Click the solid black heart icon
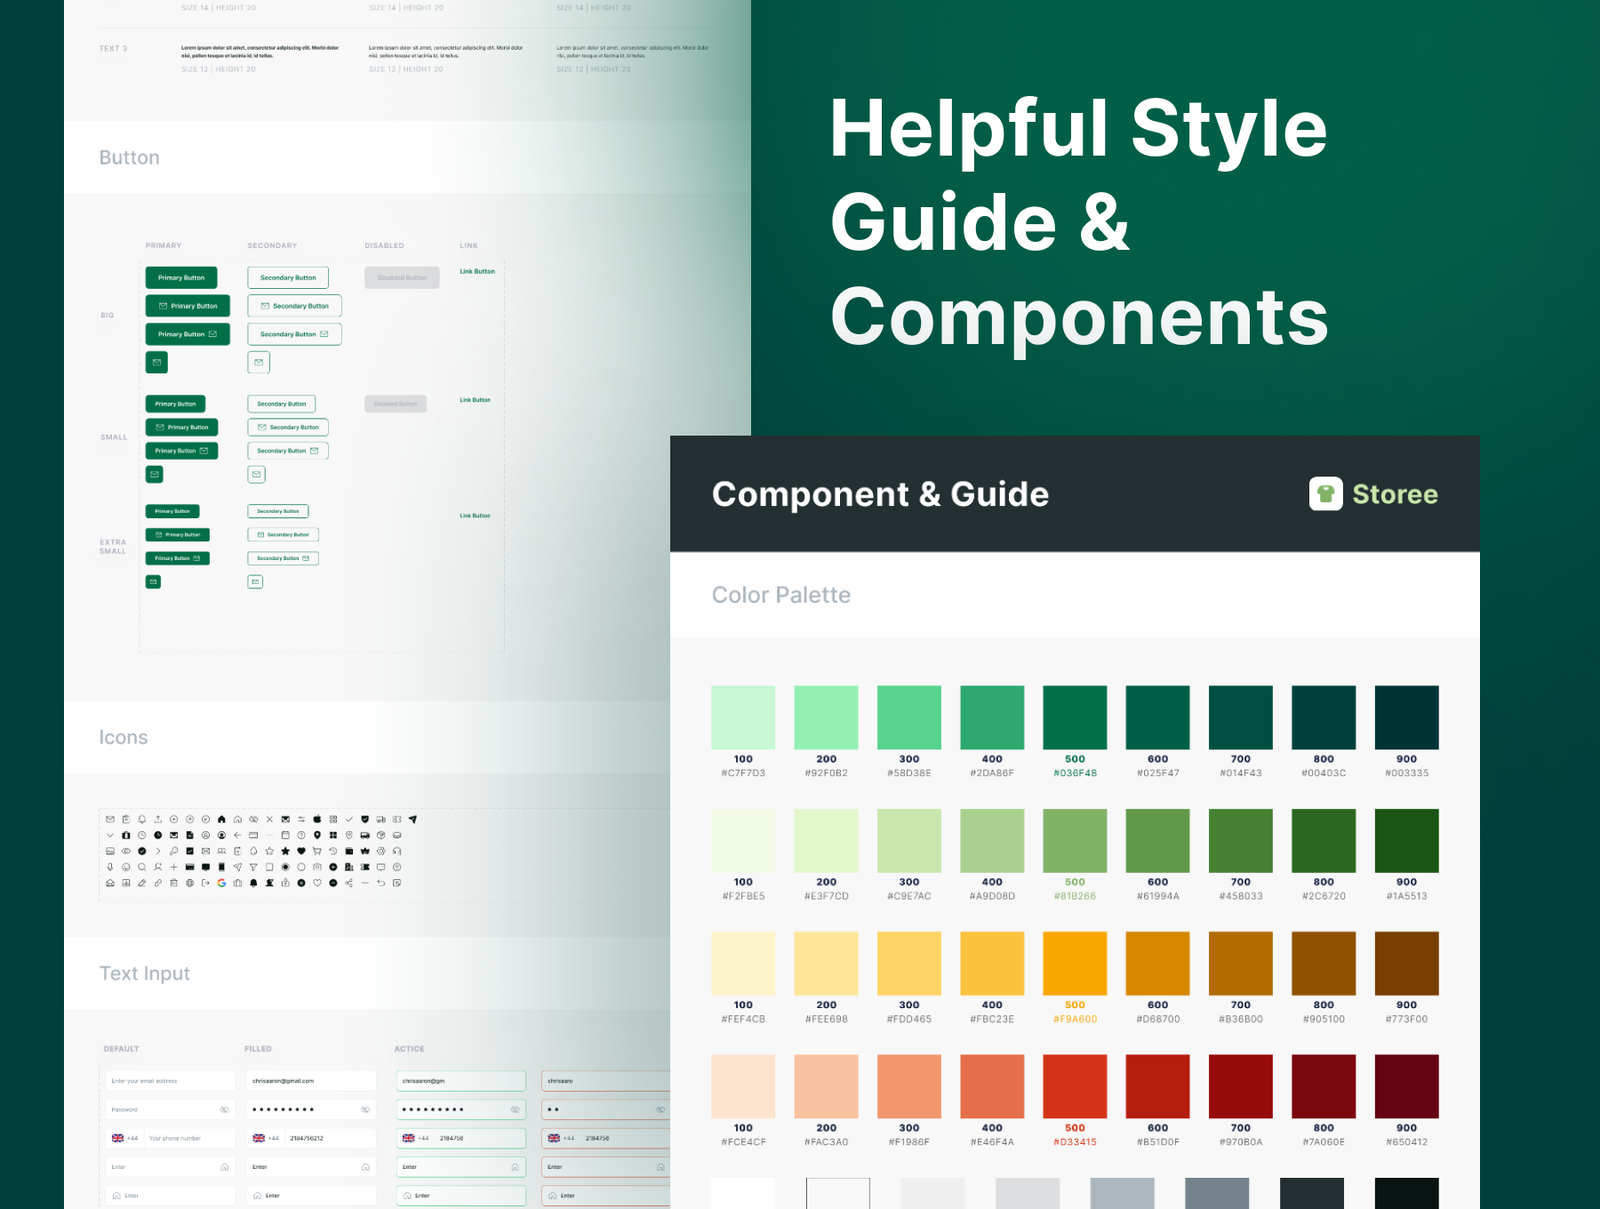1600x1209 pixels. click(301, 851)
